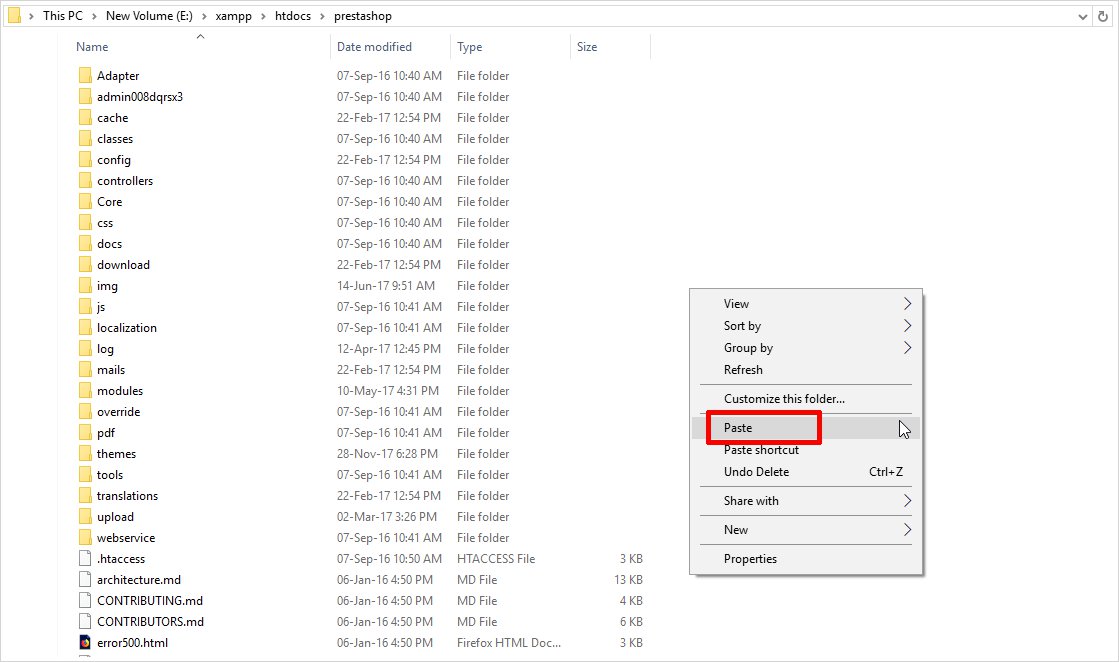Select the webservice folder name
Screen dimensions: 1119x662
(x=126, y=538)
